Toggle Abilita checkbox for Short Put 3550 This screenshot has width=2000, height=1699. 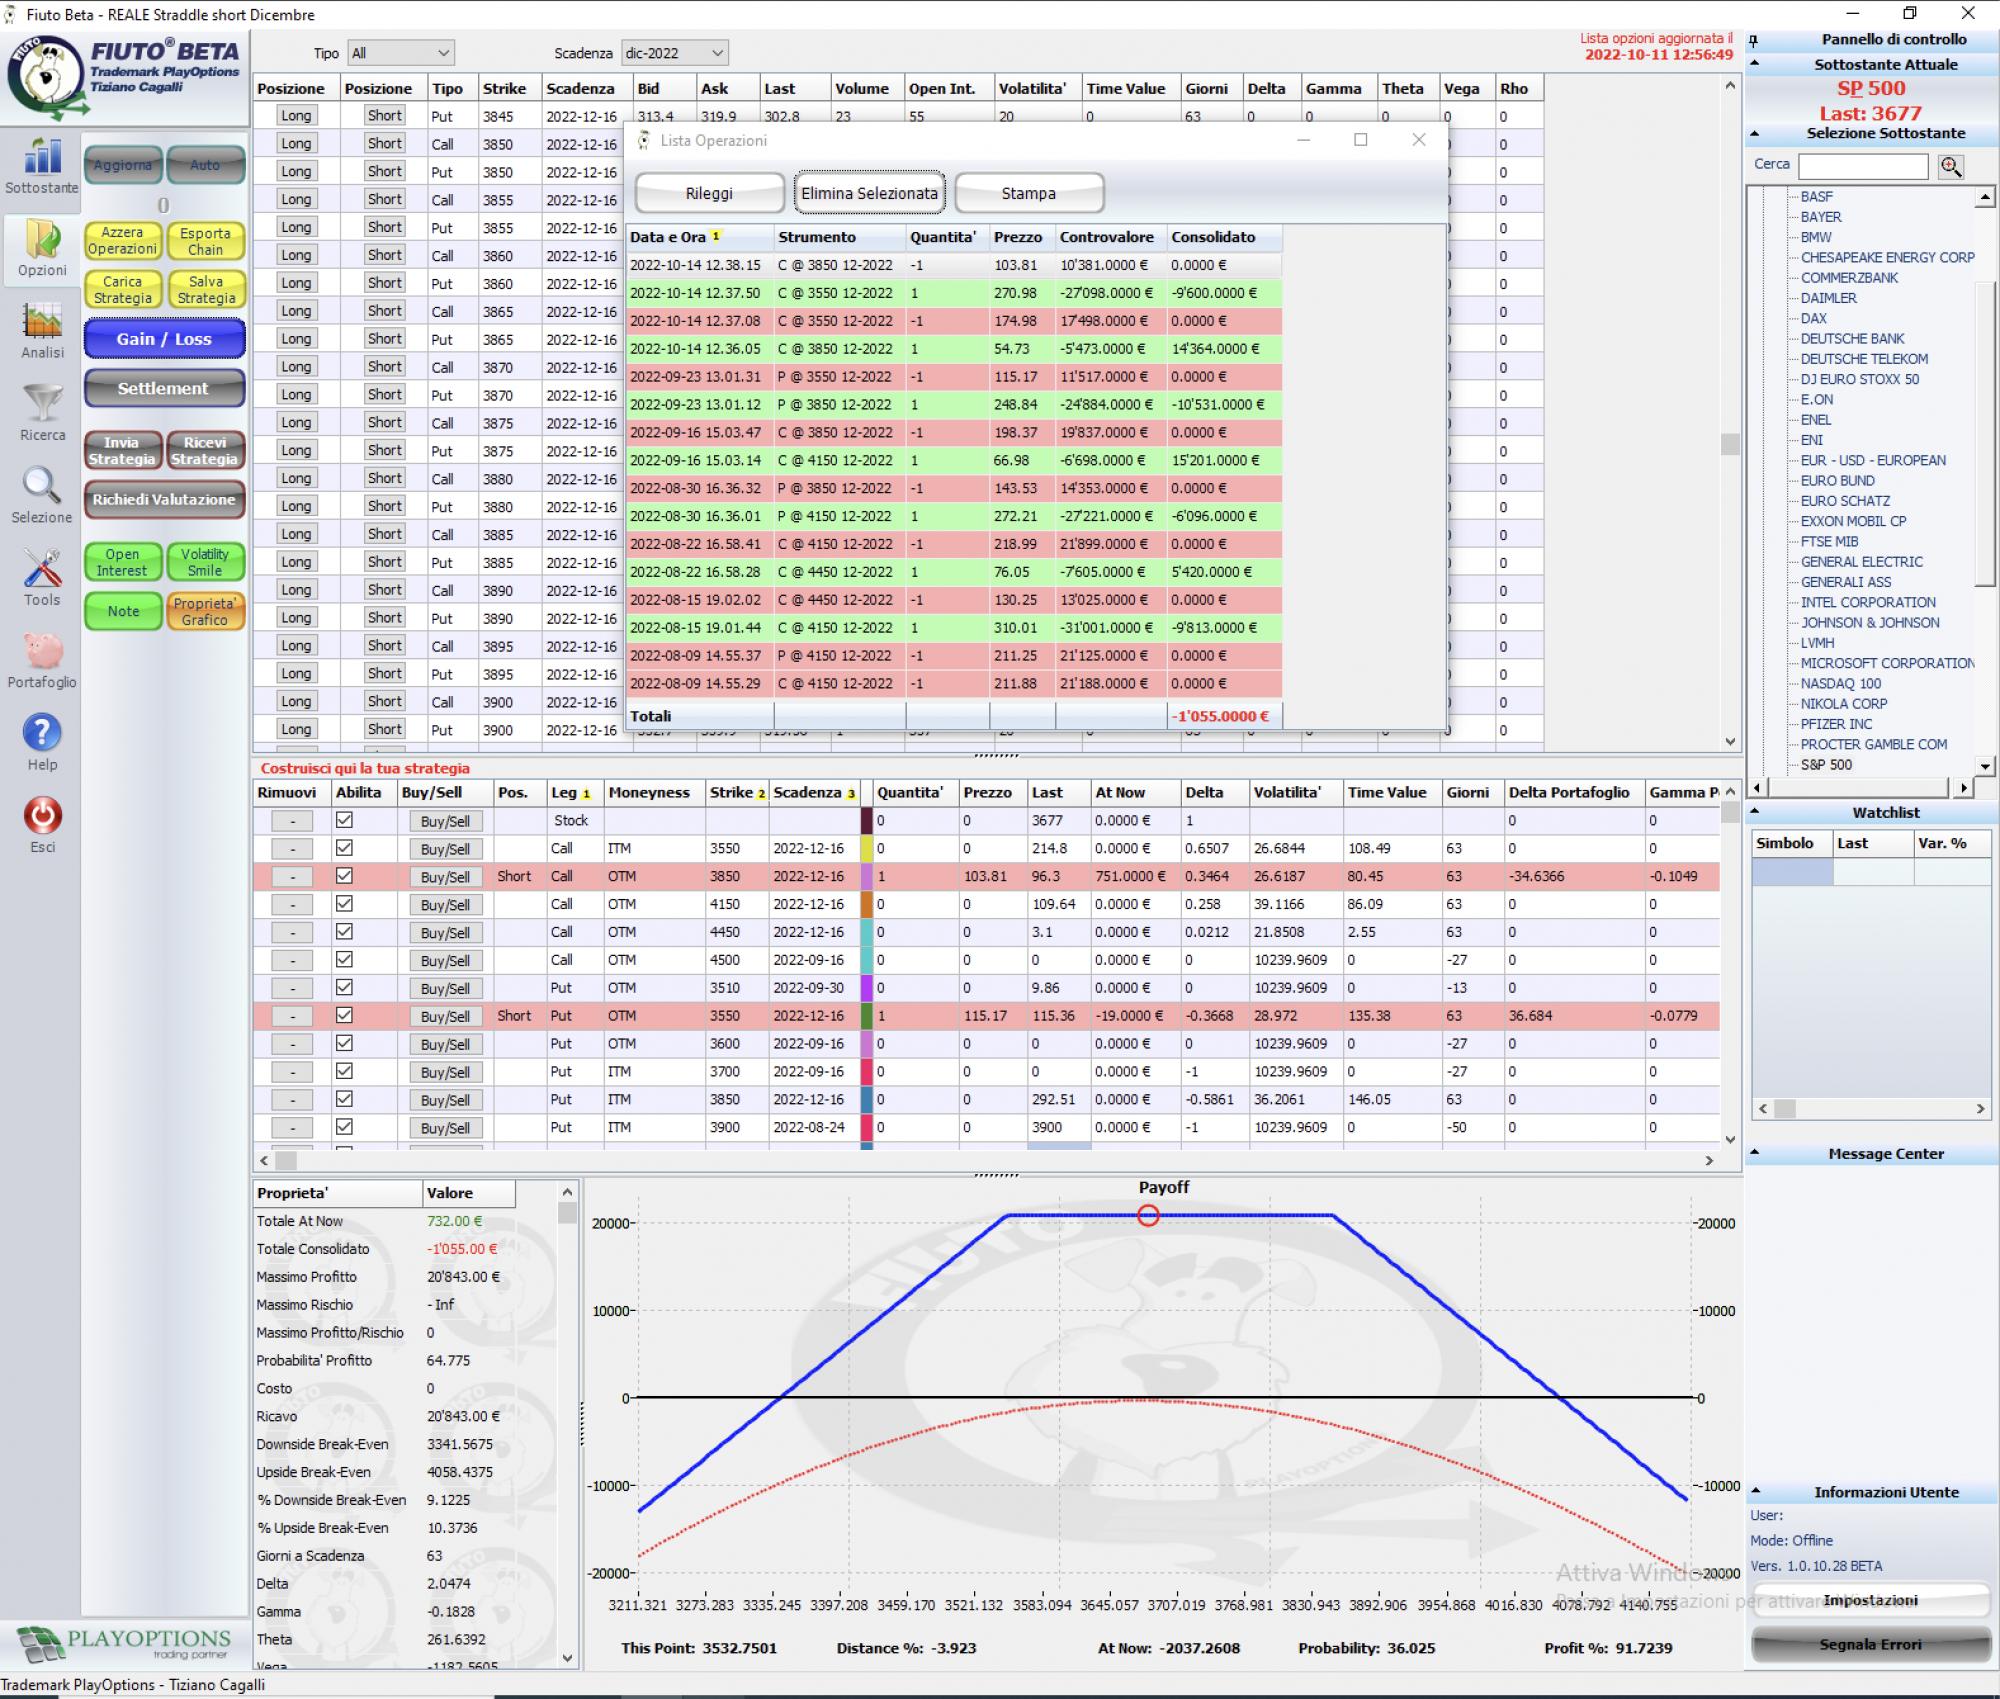344,1015
